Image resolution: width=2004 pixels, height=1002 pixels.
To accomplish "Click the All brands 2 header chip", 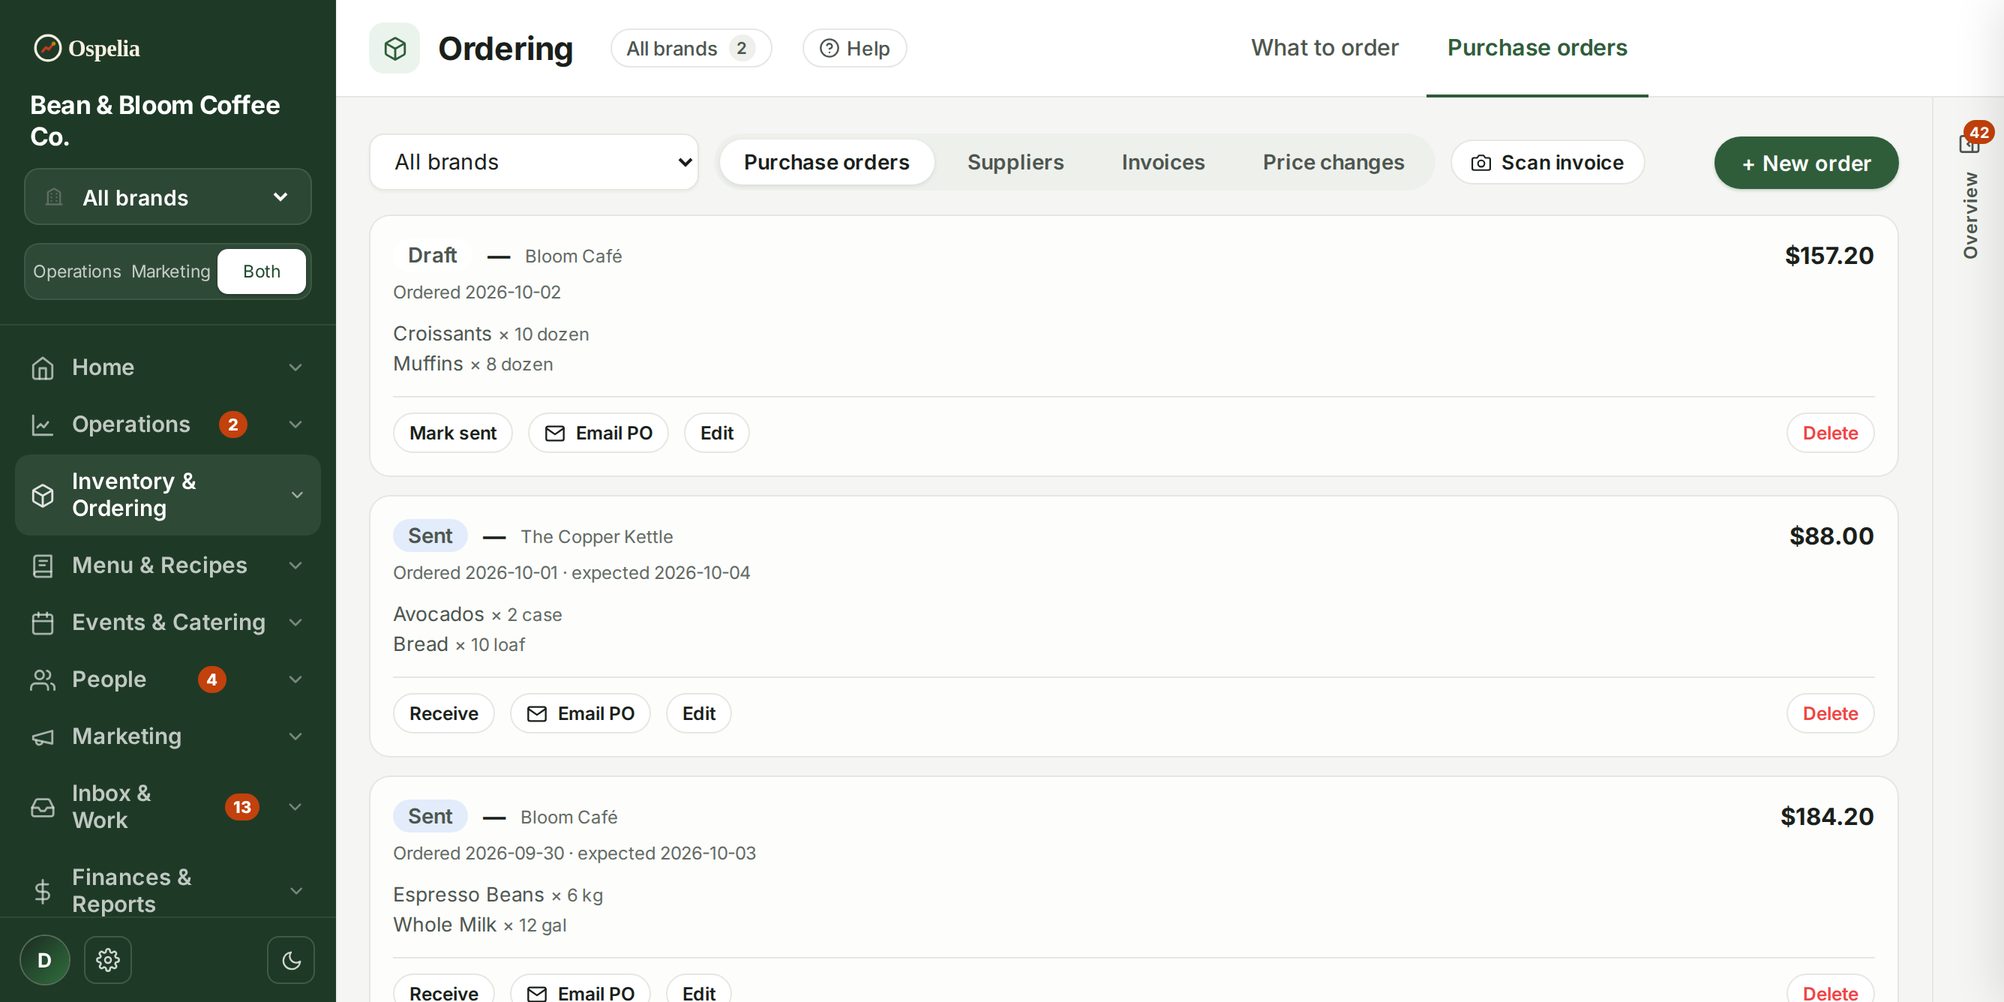I will tap(691, 48).
